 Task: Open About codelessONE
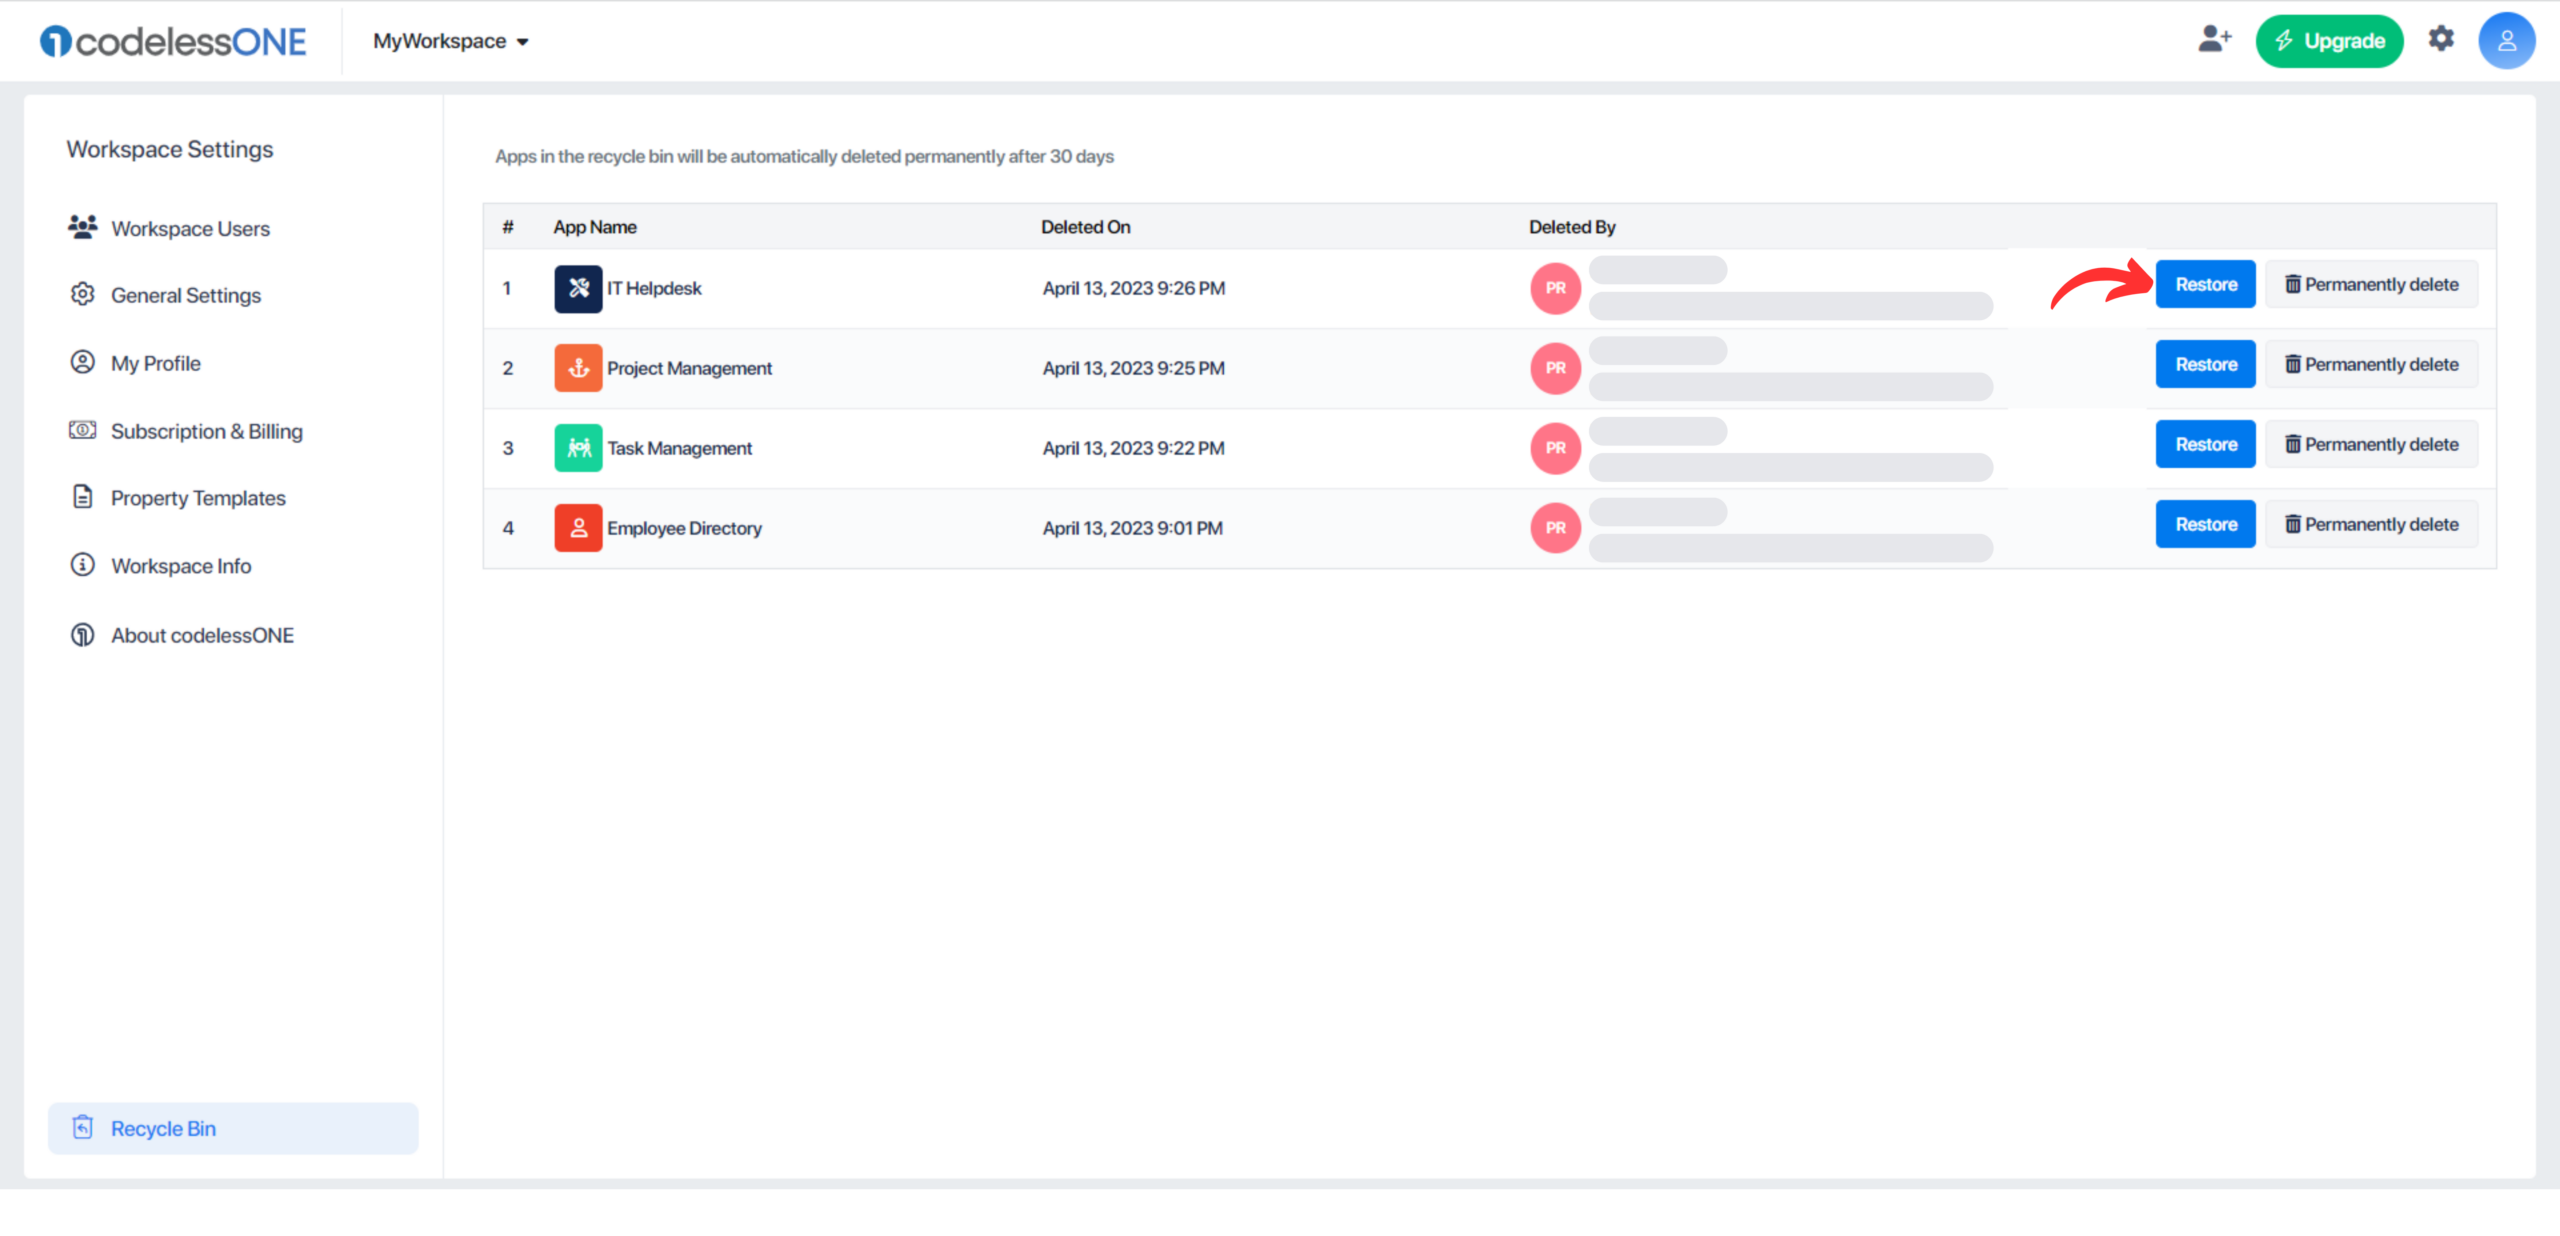203,635
